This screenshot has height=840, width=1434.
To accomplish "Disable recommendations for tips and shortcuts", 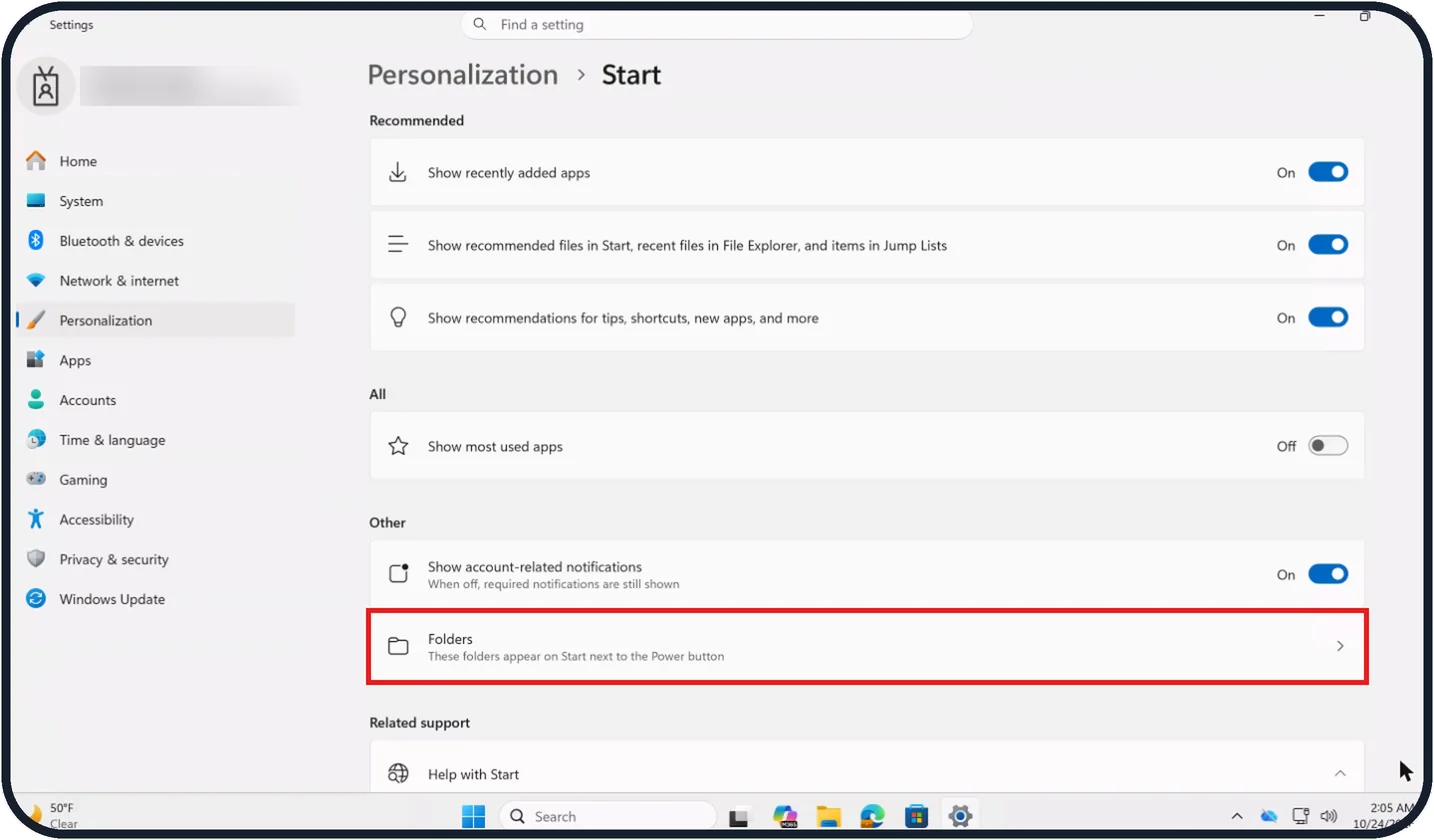I will [1328, 318].
